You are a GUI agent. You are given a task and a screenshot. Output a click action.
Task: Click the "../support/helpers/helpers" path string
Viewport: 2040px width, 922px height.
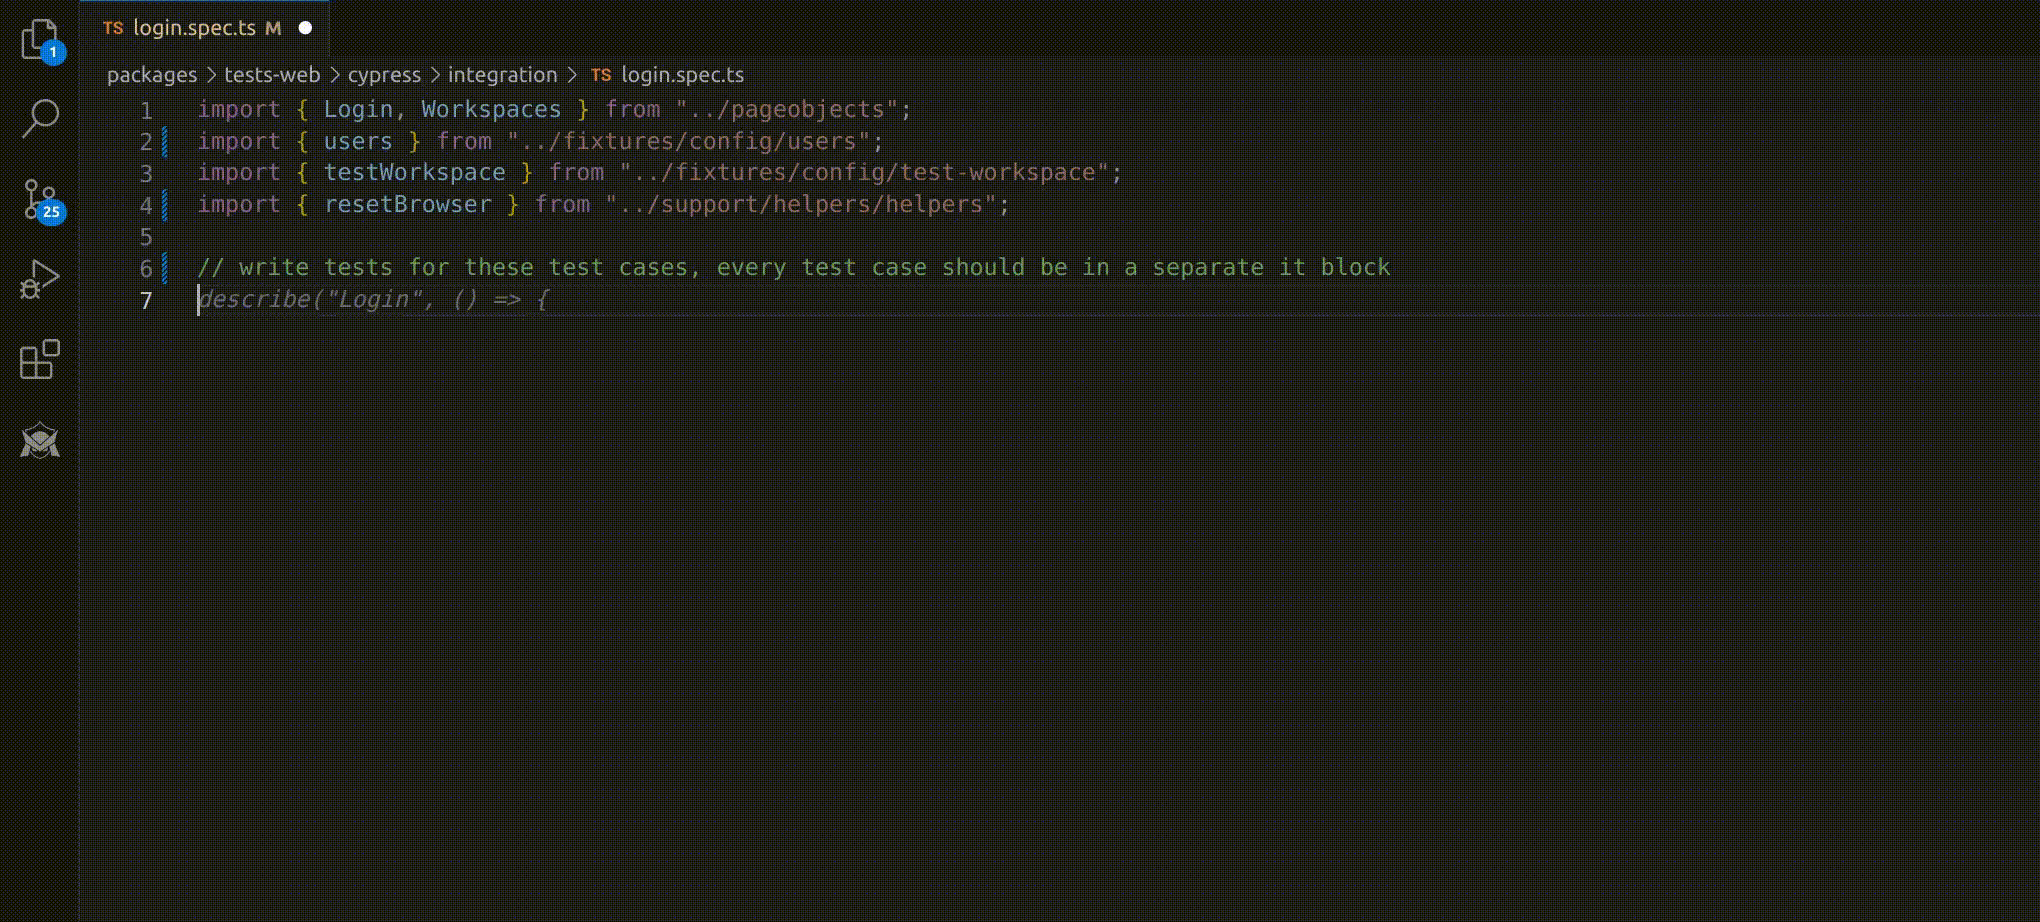[801, 204]
